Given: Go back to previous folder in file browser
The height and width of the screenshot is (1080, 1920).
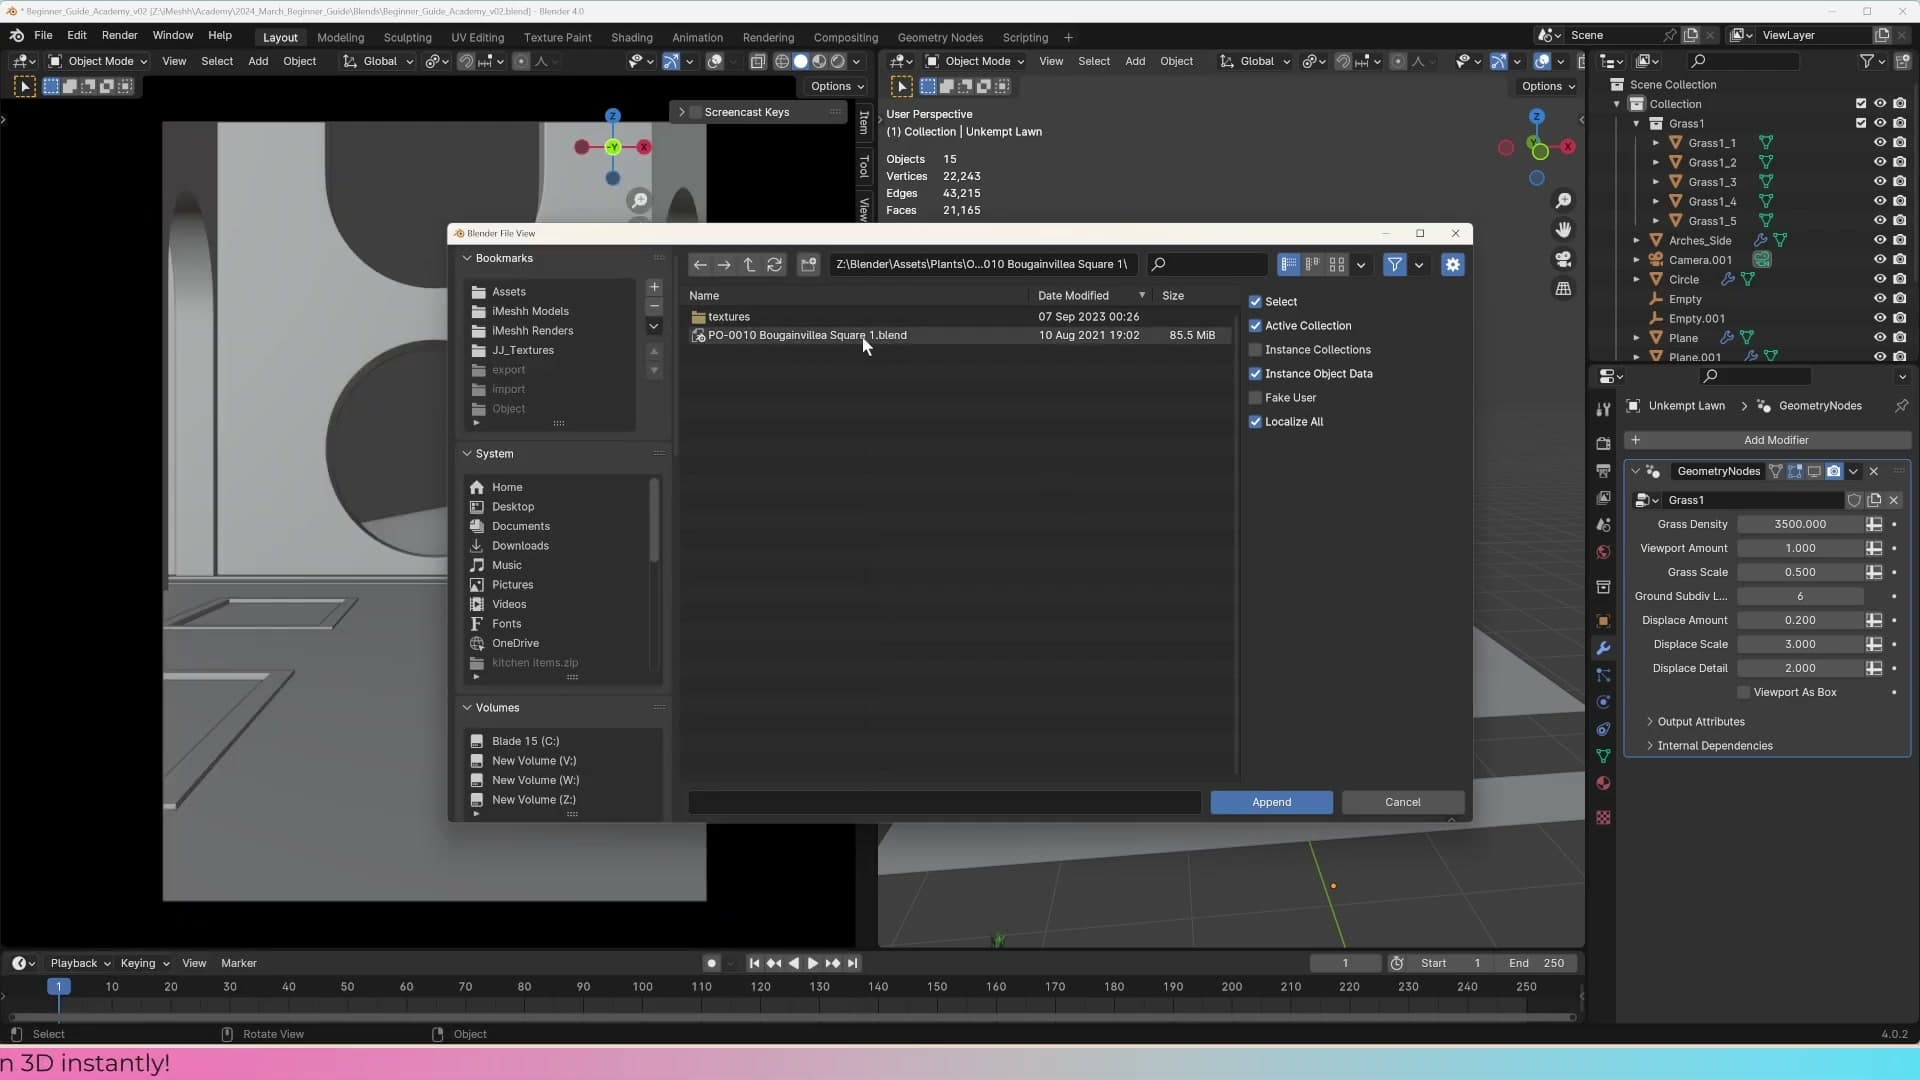Looking at the screenshot, I should pyautogui.click(x=700, y=265).
